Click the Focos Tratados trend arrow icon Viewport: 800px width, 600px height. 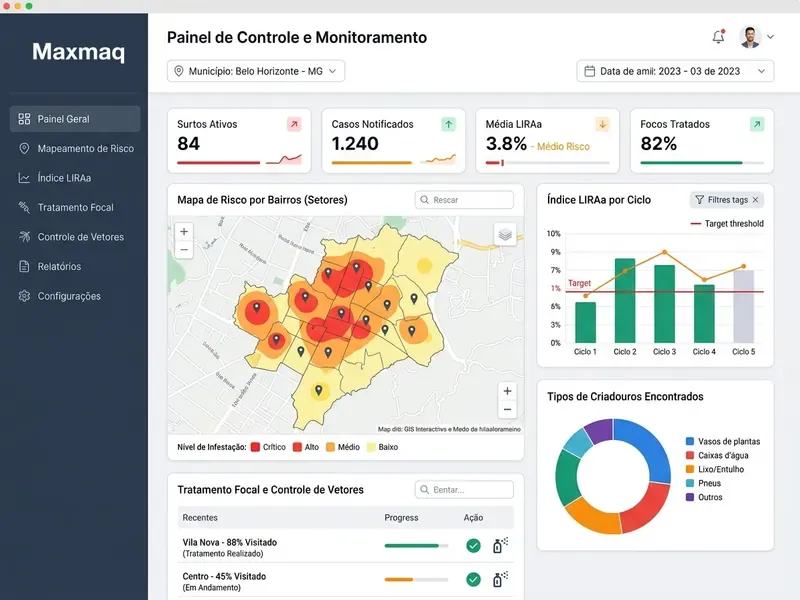click(x=757, y=124)
